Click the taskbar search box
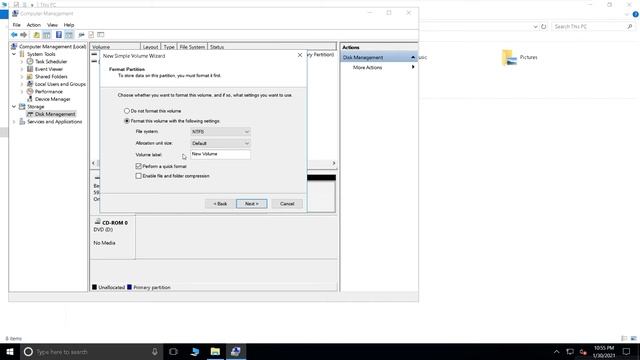Image resolution: width=640 pixels, height=360 pixels. (91, 351)
